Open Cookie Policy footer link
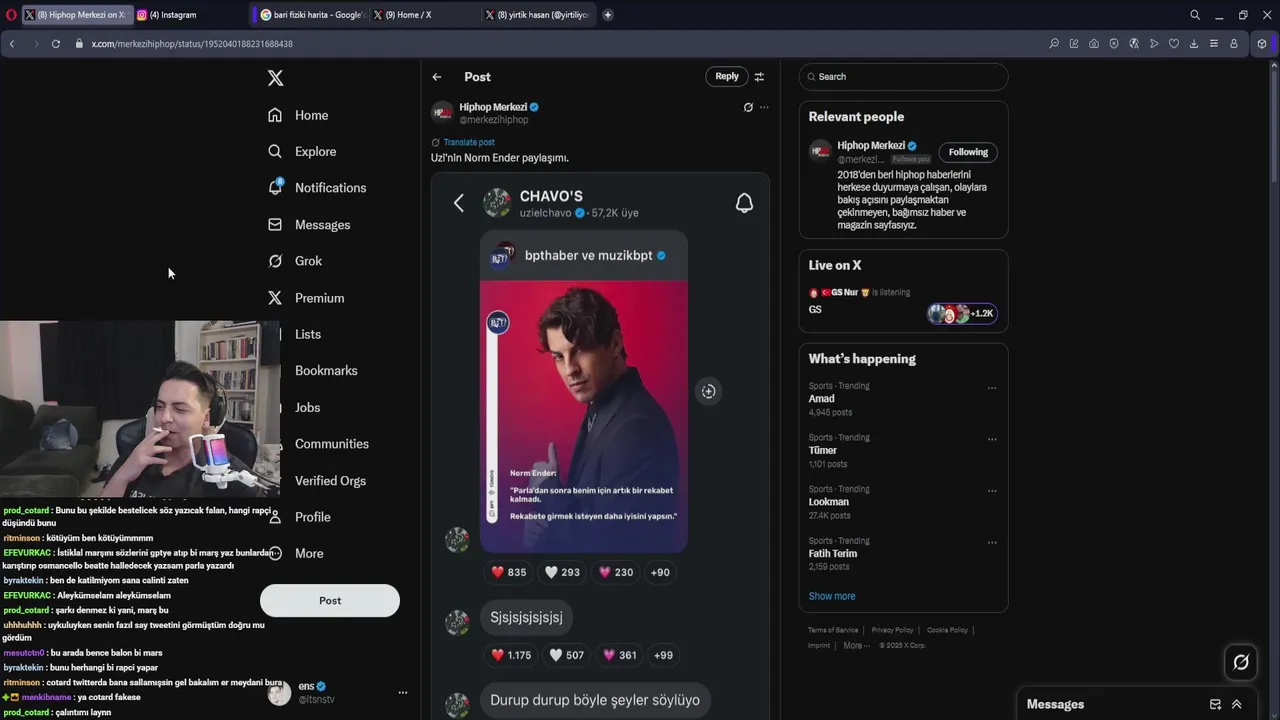The image size is (1280, 720). (947, 630)
